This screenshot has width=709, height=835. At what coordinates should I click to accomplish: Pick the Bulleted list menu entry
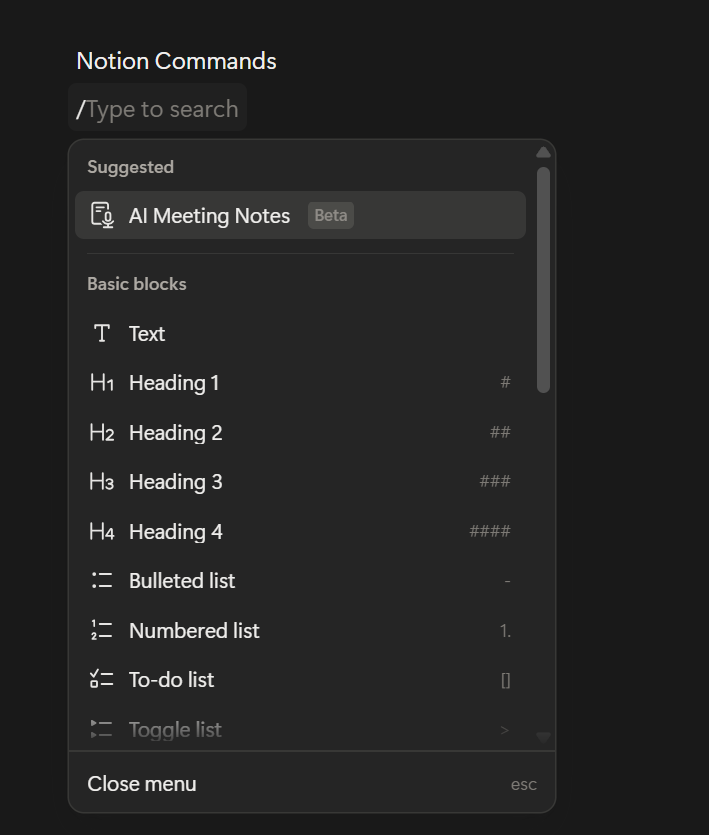coord(182,581)
